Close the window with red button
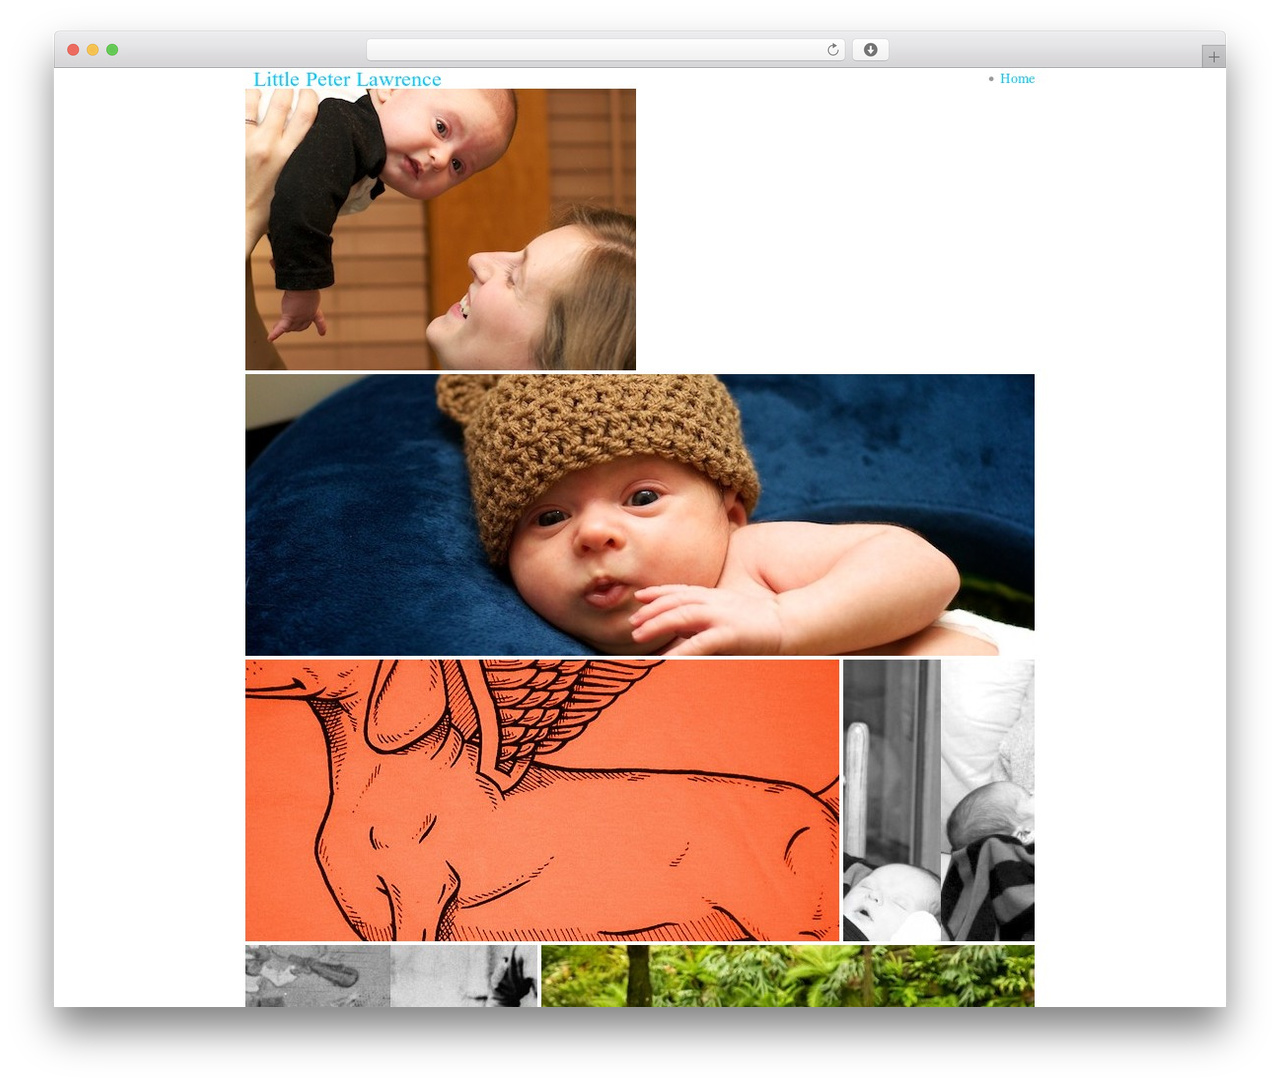The height and width of the screenshot is (1084, 1280). pos(73,50)
